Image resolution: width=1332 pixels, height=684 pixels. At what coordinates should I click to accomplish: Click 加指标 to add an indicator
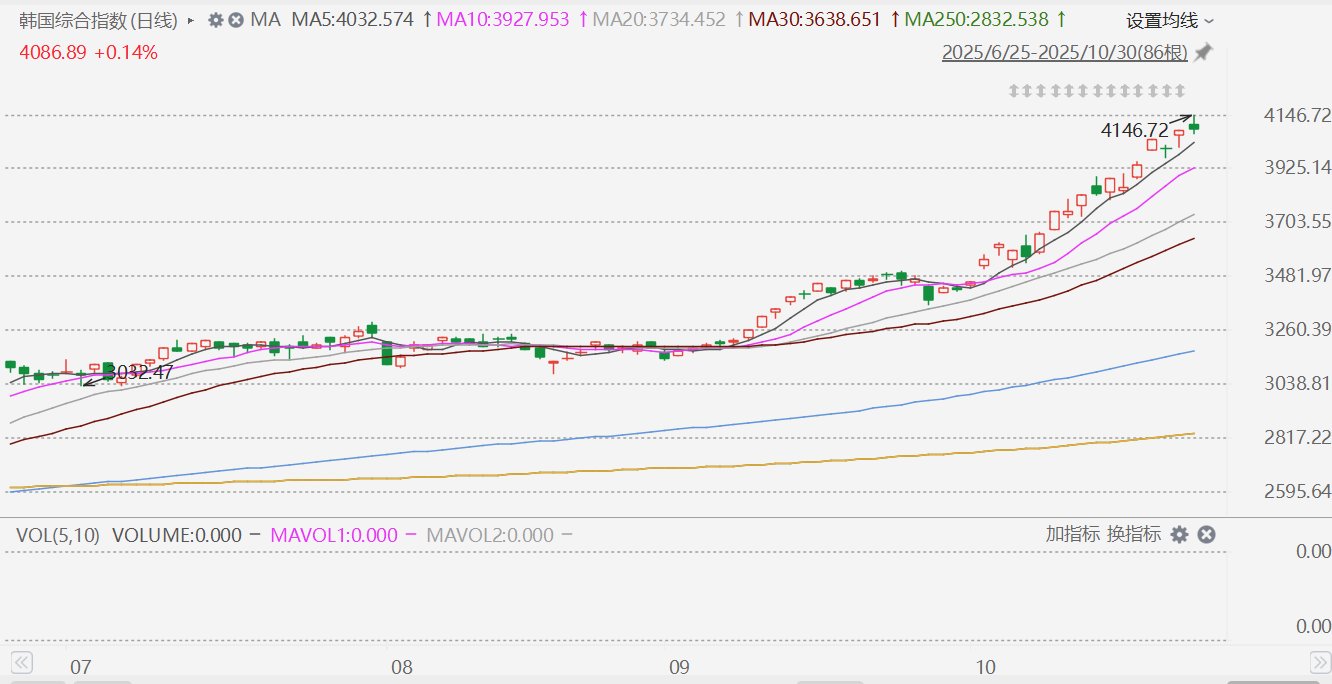pyautogui.click(x=1073, y=534)
